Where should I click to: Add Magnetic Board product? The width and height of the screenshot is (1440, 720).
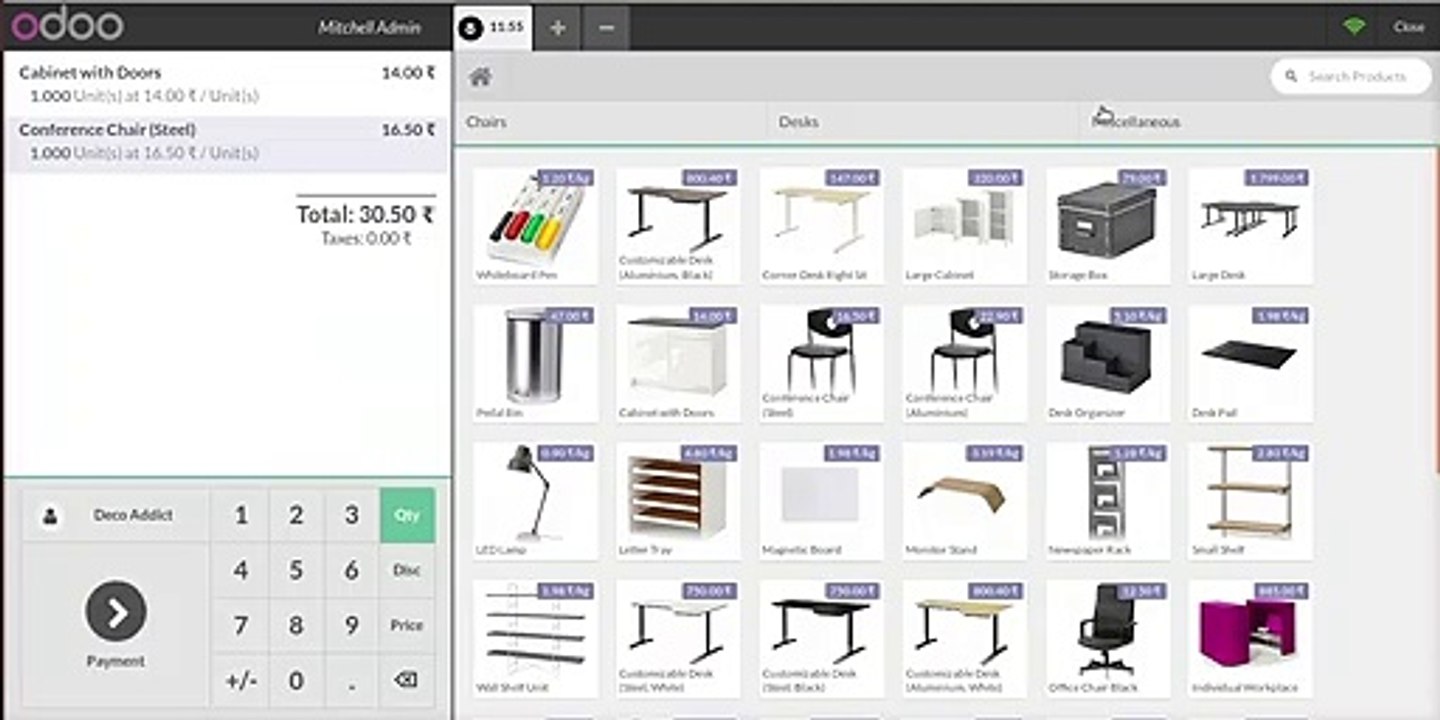(x=821, y=502)
